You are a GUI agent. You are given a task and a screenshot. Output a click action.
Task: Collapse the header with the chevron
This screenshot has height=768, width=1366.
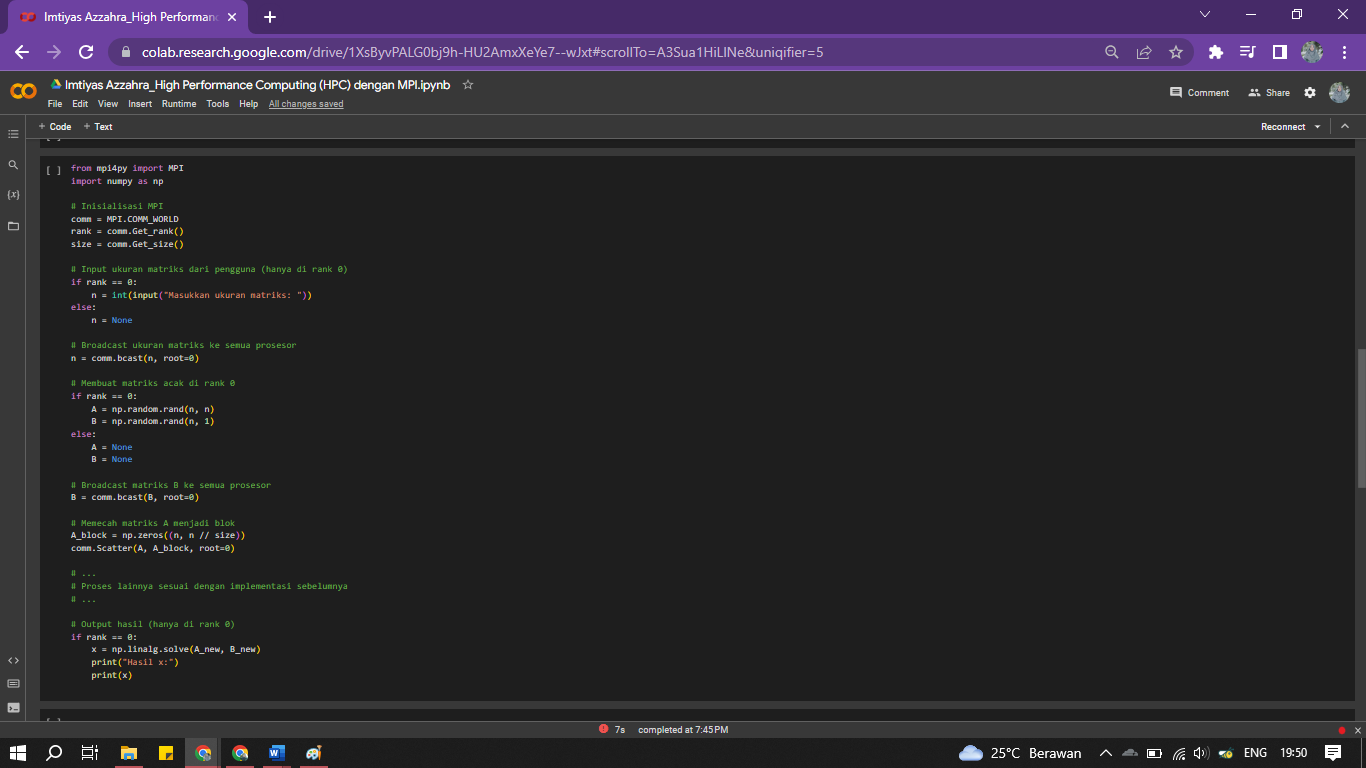coord(1345,127)
